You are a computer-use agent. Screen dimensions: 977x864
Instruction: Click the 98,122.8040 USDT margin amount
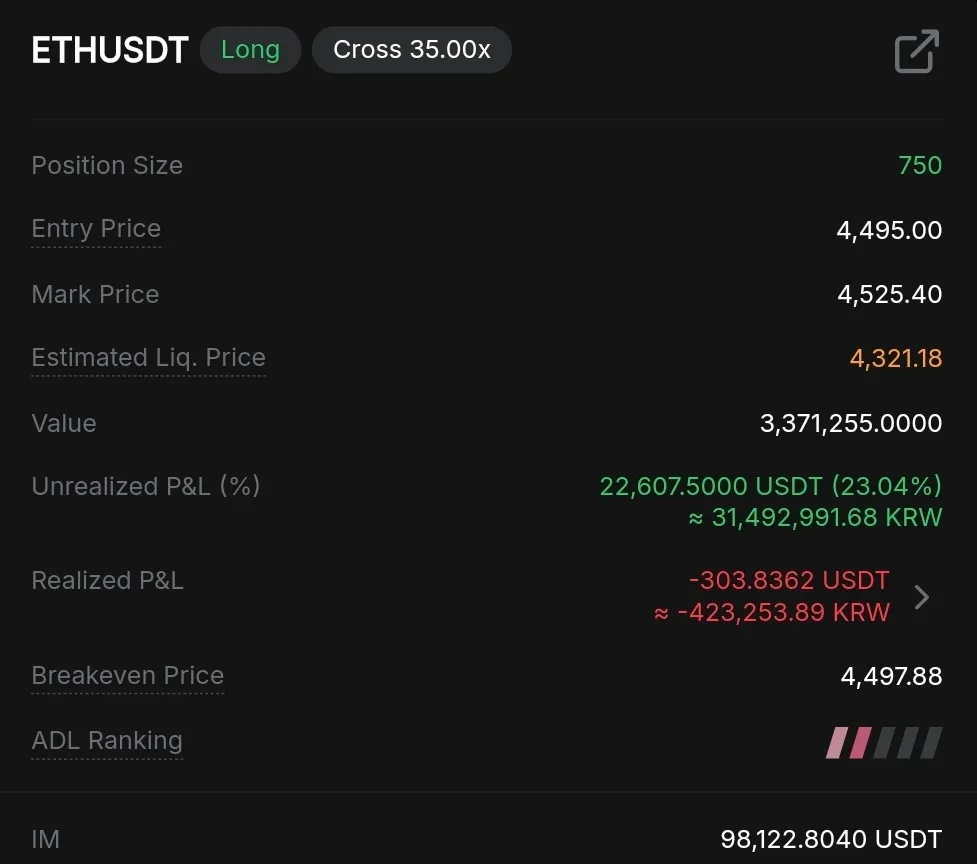click(831, 839)
